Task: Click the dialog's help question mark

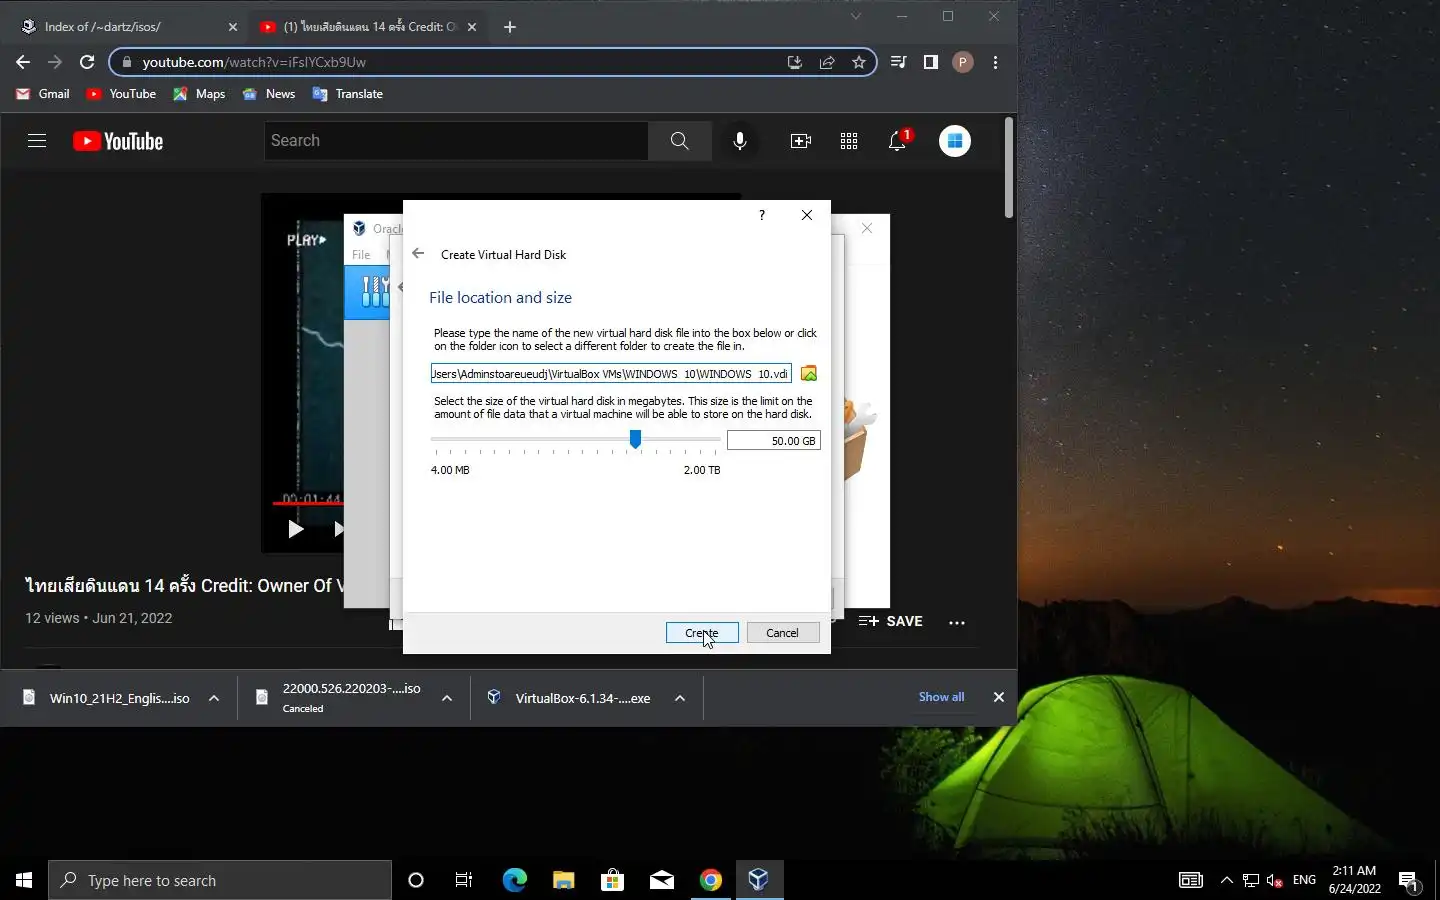Action: point(762,215)
